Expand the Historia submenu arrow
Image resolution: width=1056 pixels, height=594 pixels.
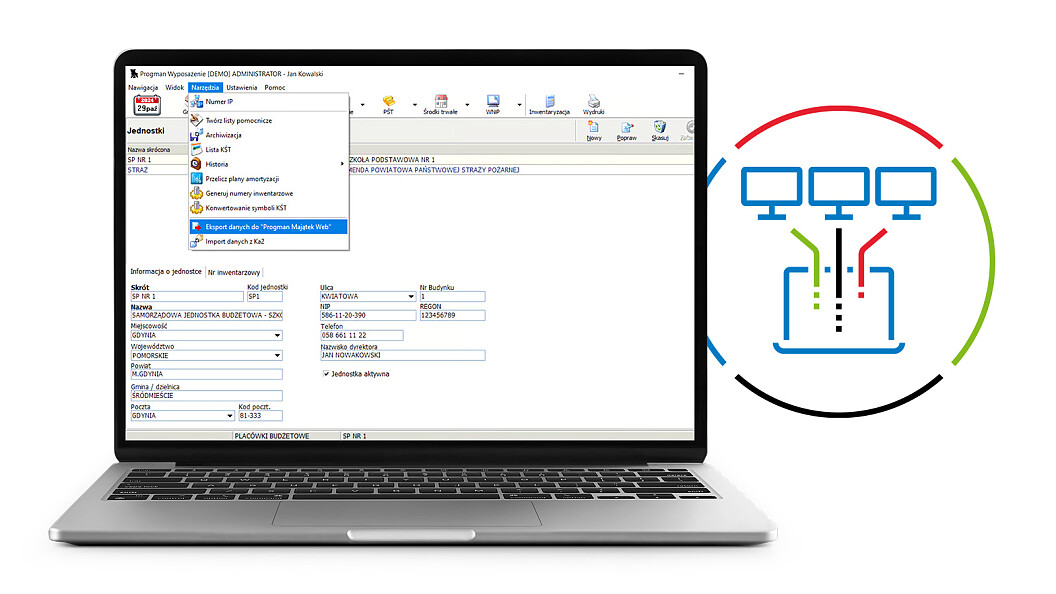[342, 164]
